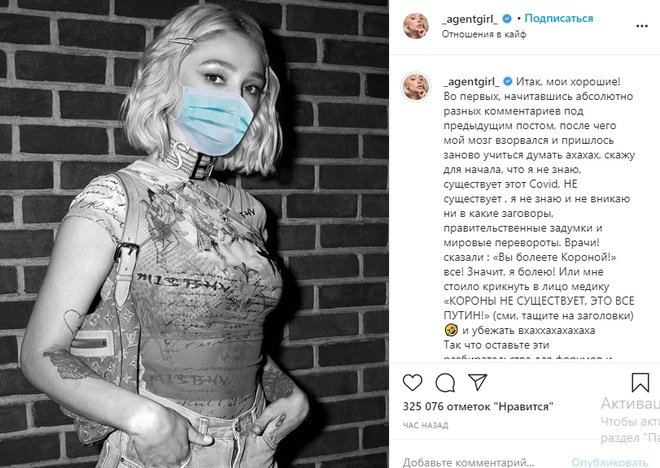
Task: Open the three-dot post options menu
Action: [641, 26]
